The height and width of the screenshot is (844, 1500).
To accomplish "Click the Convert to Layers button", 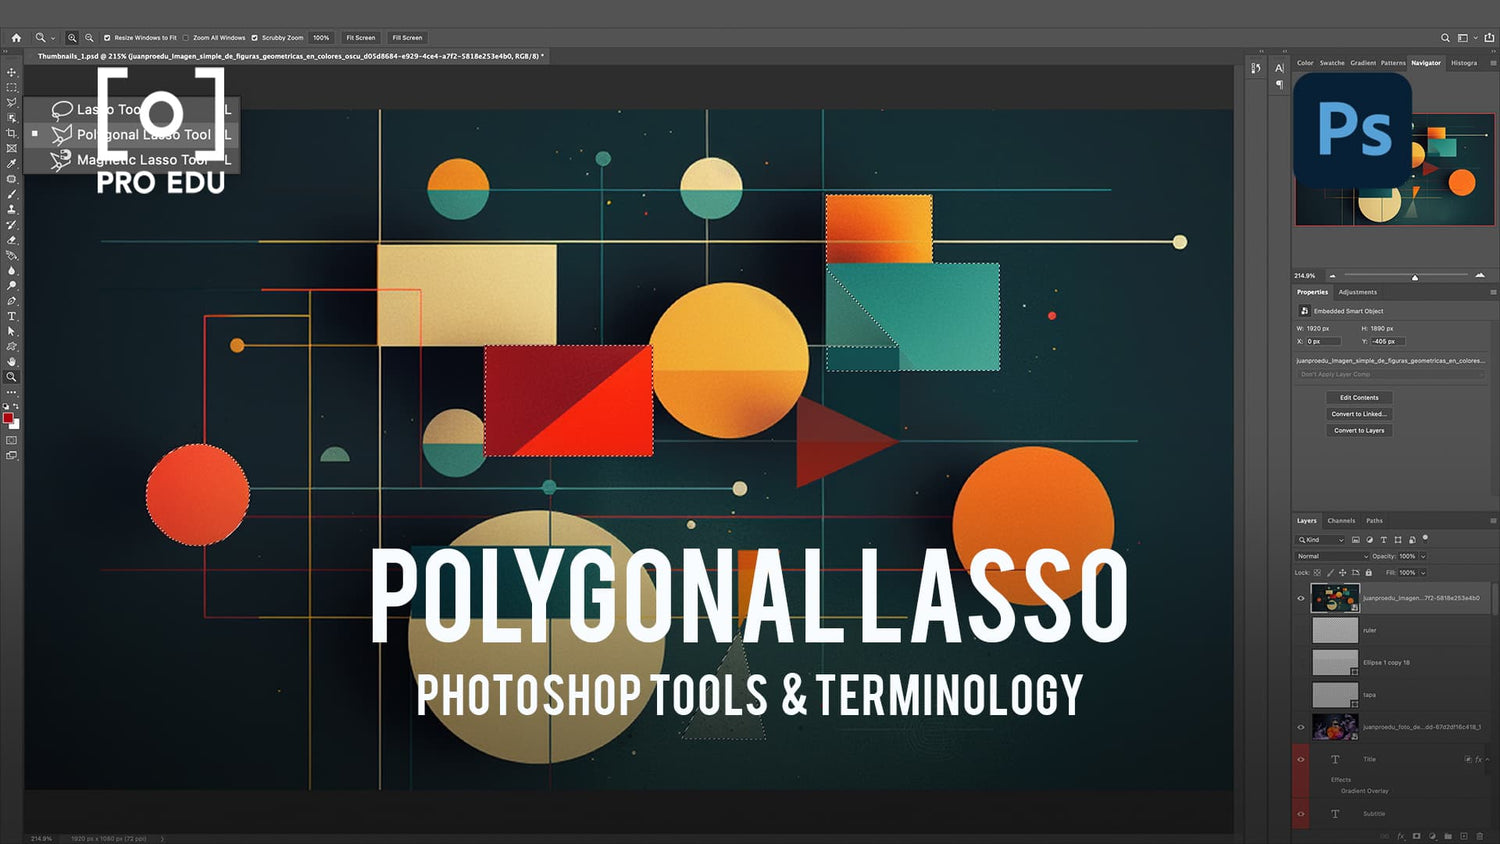I will point(1358,430).
